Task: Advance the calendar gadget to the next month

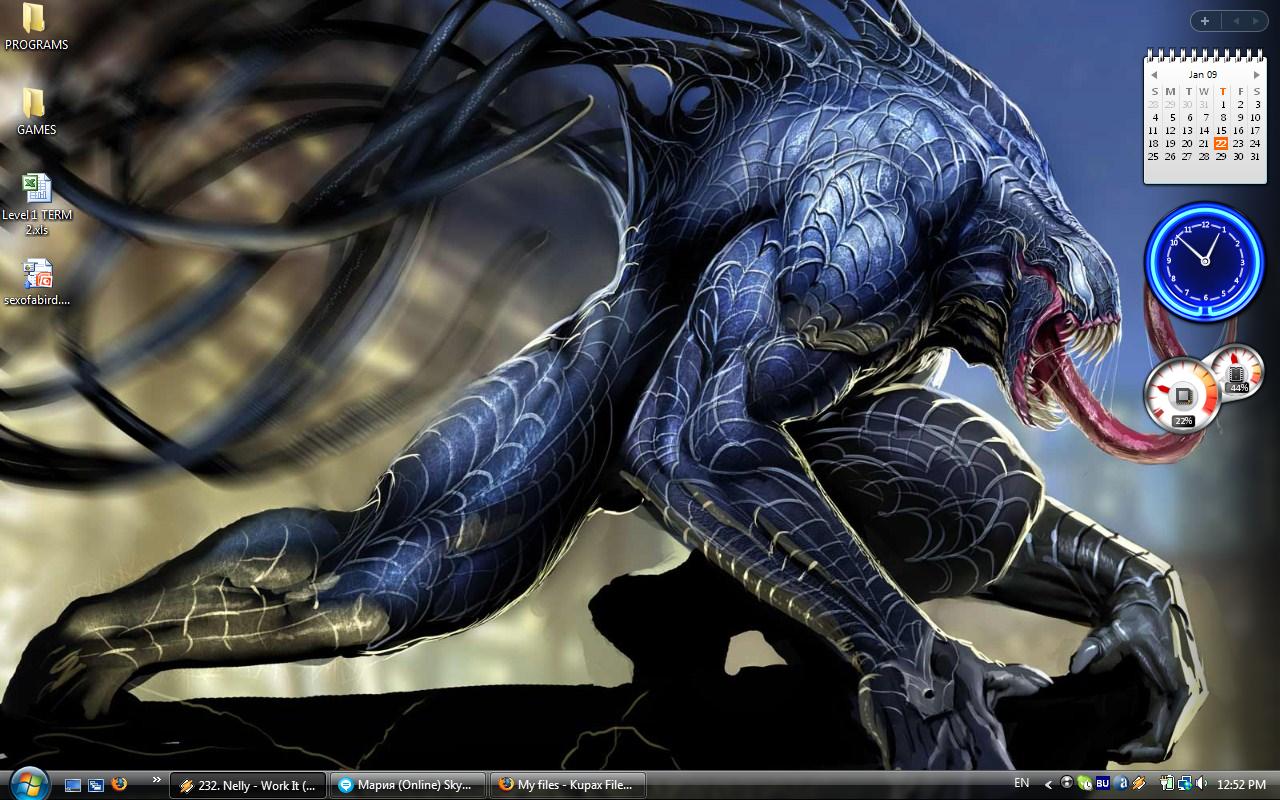Action: click(x=1256, y=73)
